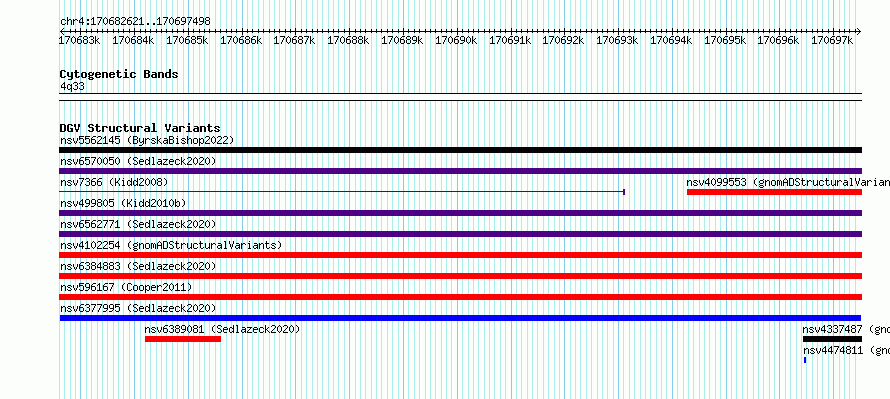
Task: Click the DGV Structural Variants track title
Action: click(x=140, y=128)
